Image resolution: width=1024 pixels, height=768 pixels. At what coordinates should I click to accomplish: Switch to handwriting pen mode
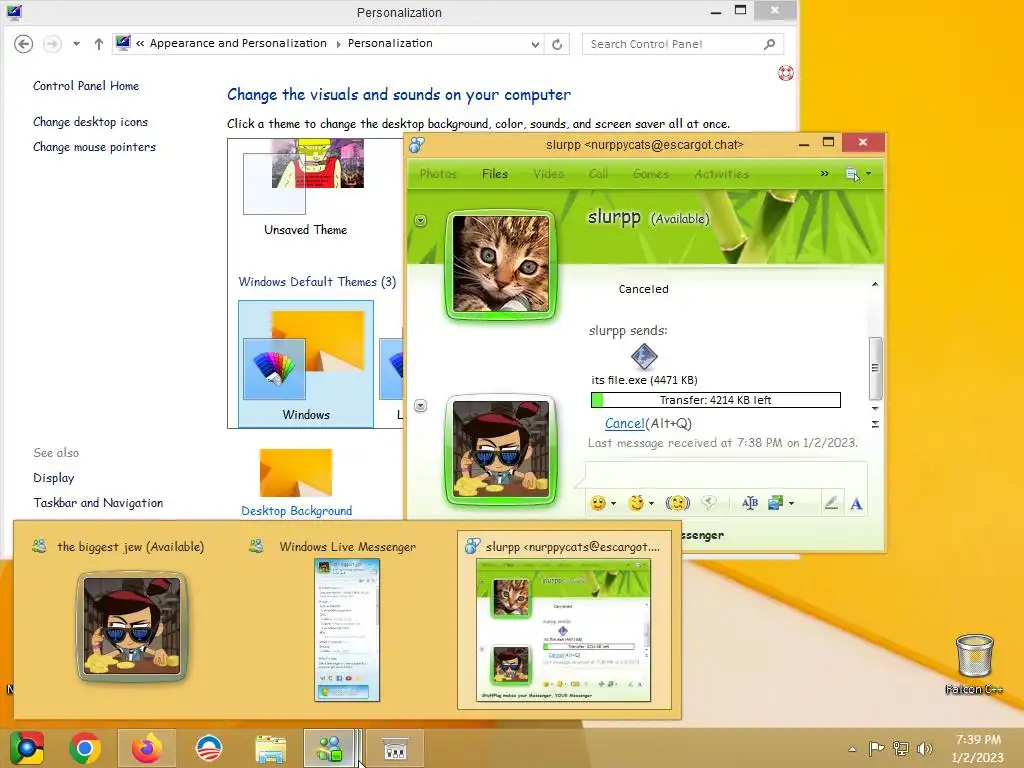coord(831,503)
